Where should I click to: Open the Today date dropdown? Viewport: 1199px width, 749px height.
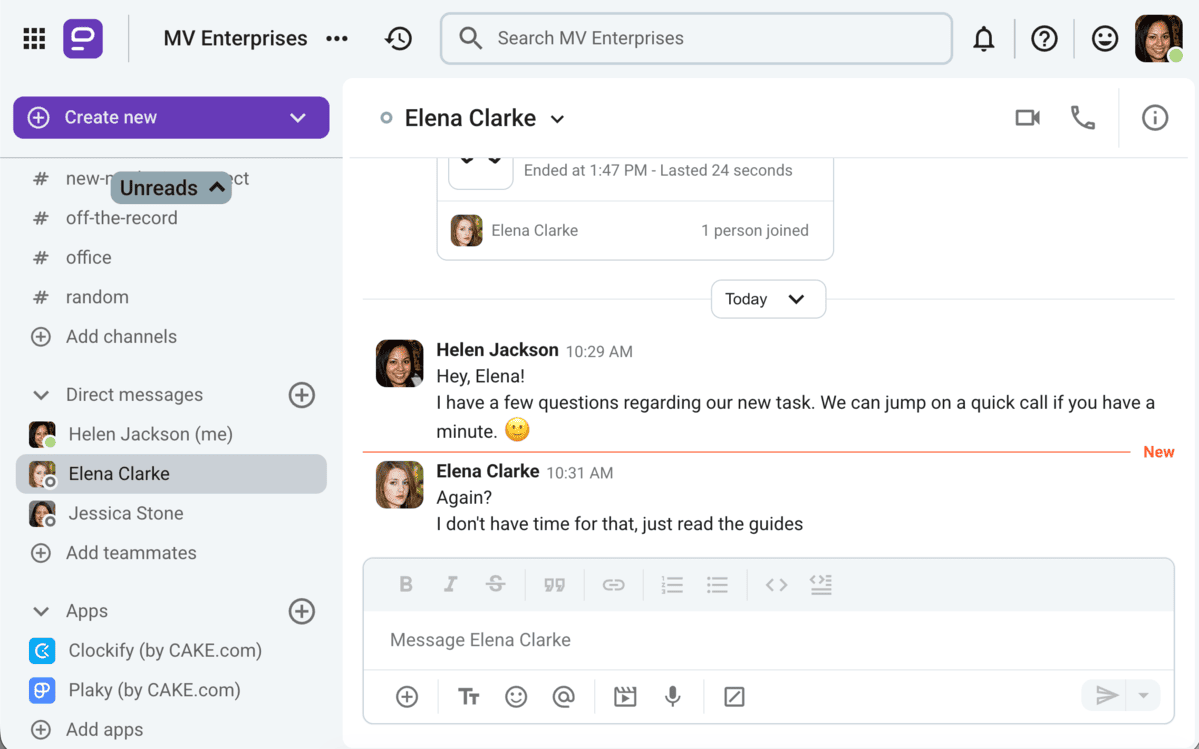[767, 299]
